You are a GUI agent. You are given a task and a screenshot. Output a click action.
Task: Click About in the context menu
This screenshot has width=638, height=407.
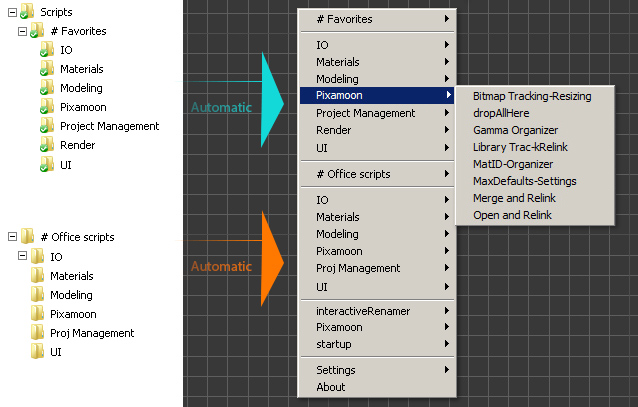point(330,387)
